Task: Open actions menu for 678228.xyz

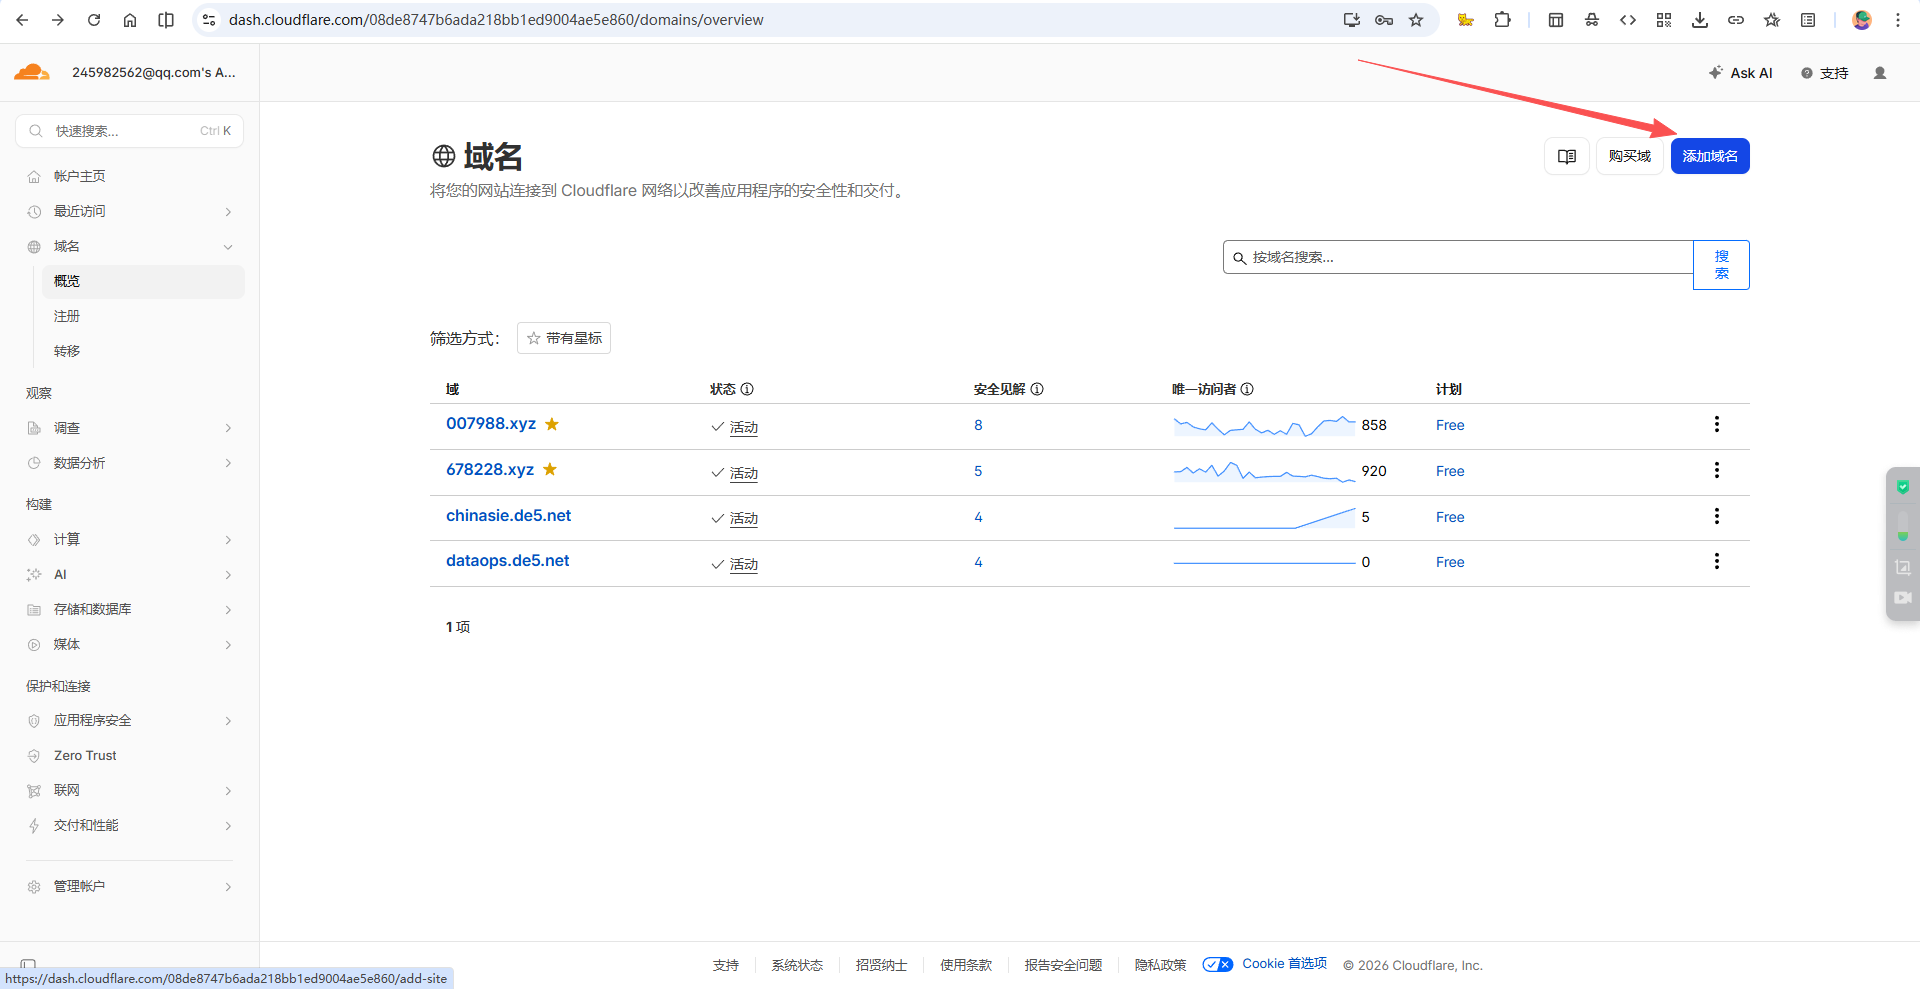Action: [x=1717, y=470]
